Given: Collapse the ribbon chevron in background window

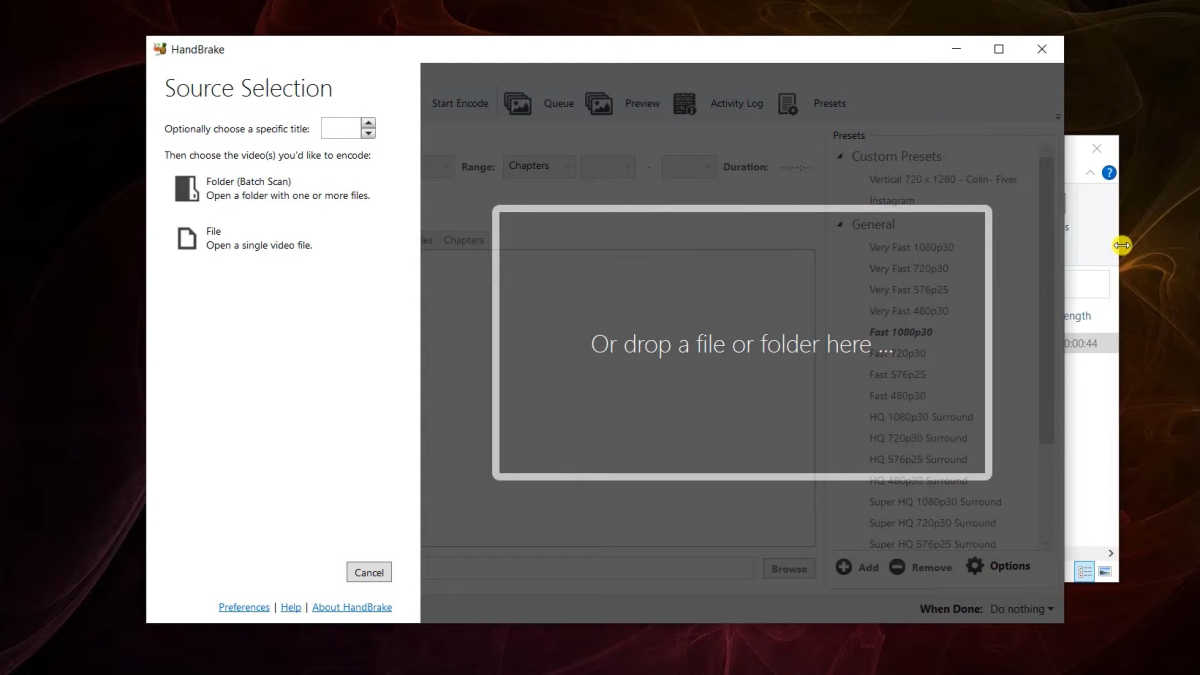Looking at the screenshot, I should pyautogui.click(x=1090, y=173).
